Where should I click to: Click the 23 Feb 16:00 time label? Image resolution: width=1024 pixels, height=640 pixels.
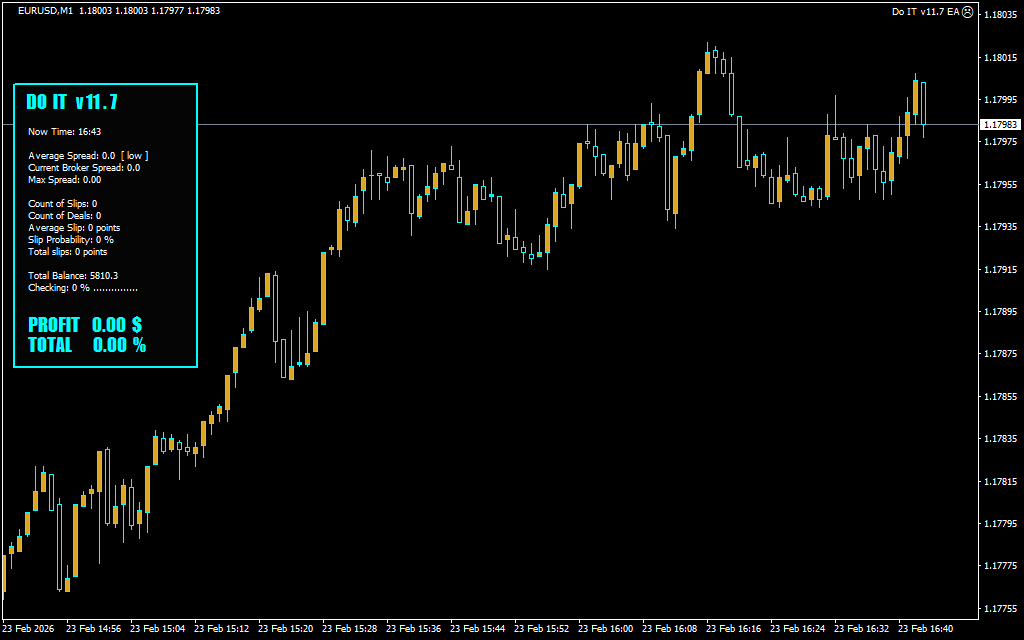click(609, 630)
